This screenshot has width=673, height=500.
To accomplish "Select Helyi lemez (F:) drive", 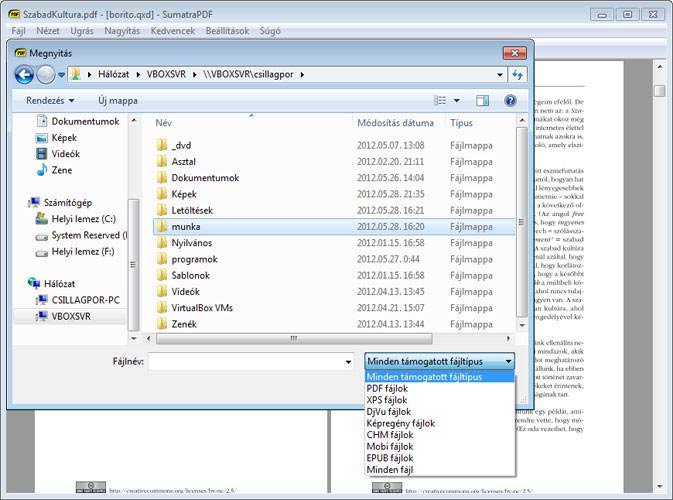I will [75, 252].
